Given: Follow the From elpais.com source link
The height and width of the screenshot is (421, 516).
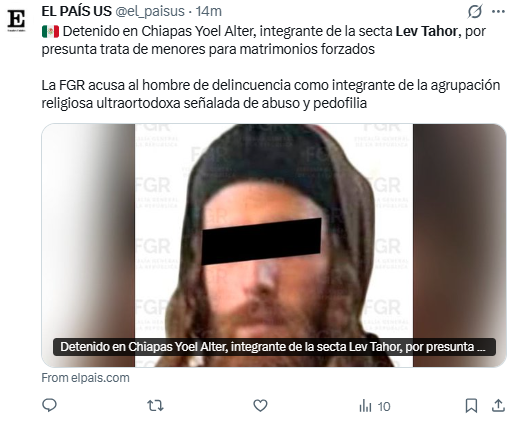Looking at the screenshot, I should point(85,378).
